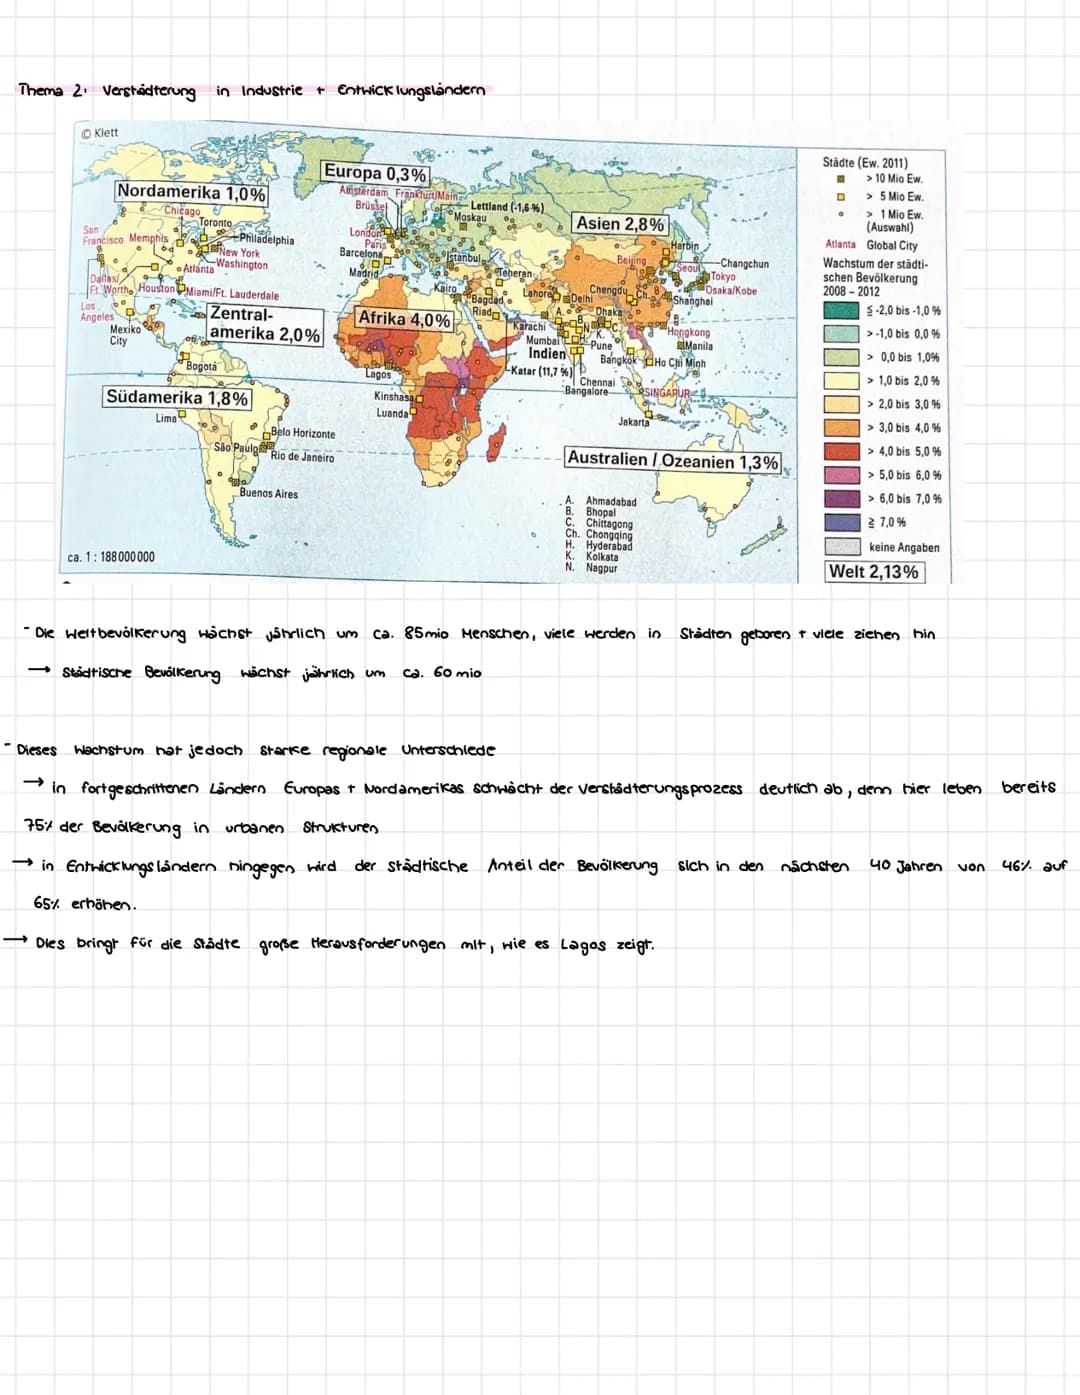Click the 'Madrid' city label
1080x1395 pixels.
[x=362, y=273]
